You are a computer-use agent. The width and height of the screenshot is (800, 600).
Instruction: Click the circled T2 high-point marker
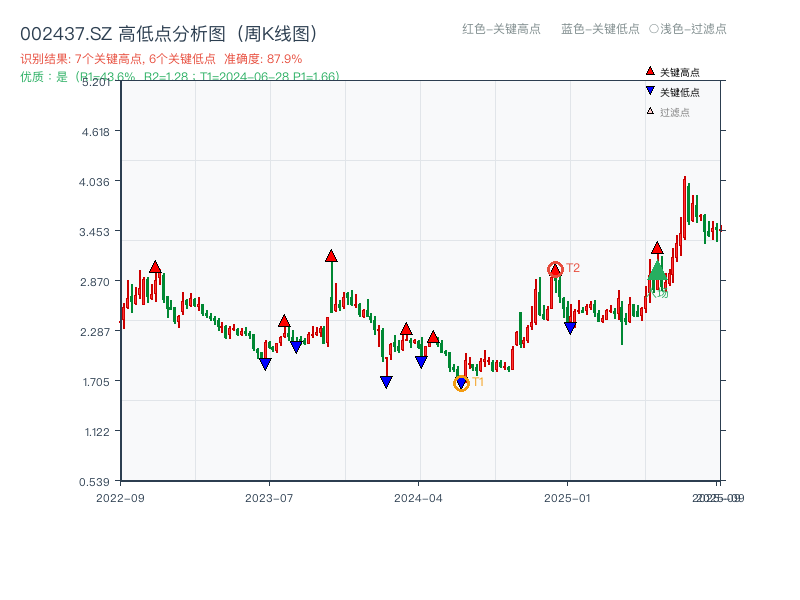[x=554, y=268]
